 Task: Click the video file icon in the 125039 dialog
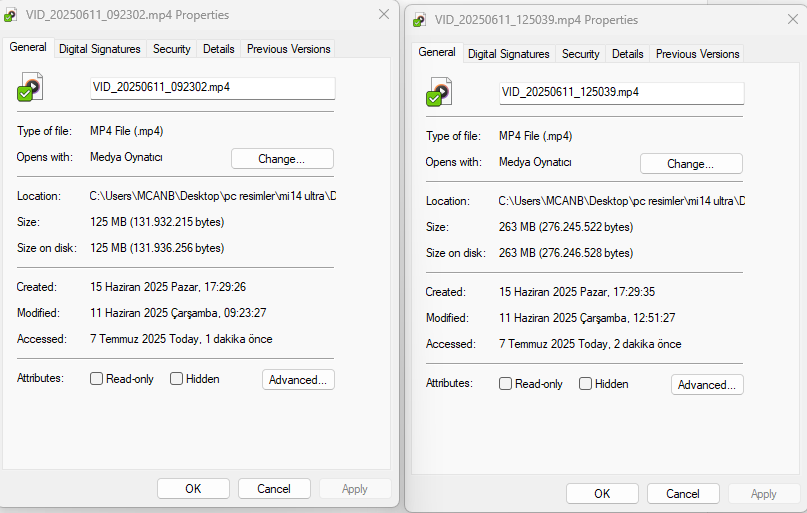(437, 94)
